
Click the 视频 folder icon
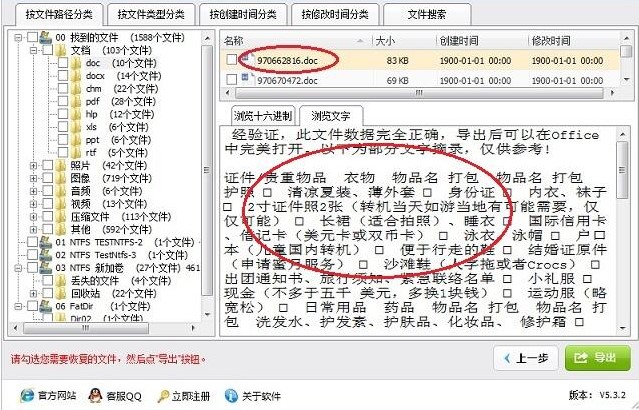[61, 204]
